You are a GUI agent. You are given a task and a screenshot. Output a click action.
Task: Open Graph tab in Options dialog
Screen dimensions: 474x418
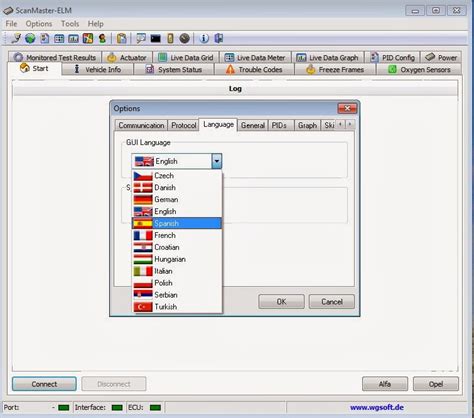pyautogui.click(x=307, y=125)
